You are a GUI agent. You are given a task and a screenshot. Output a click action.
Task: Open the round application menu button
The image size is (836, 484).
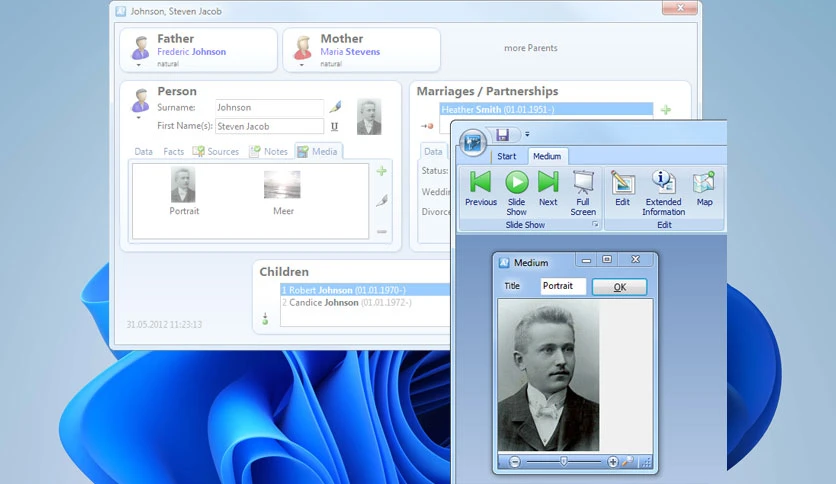point(472,142)
